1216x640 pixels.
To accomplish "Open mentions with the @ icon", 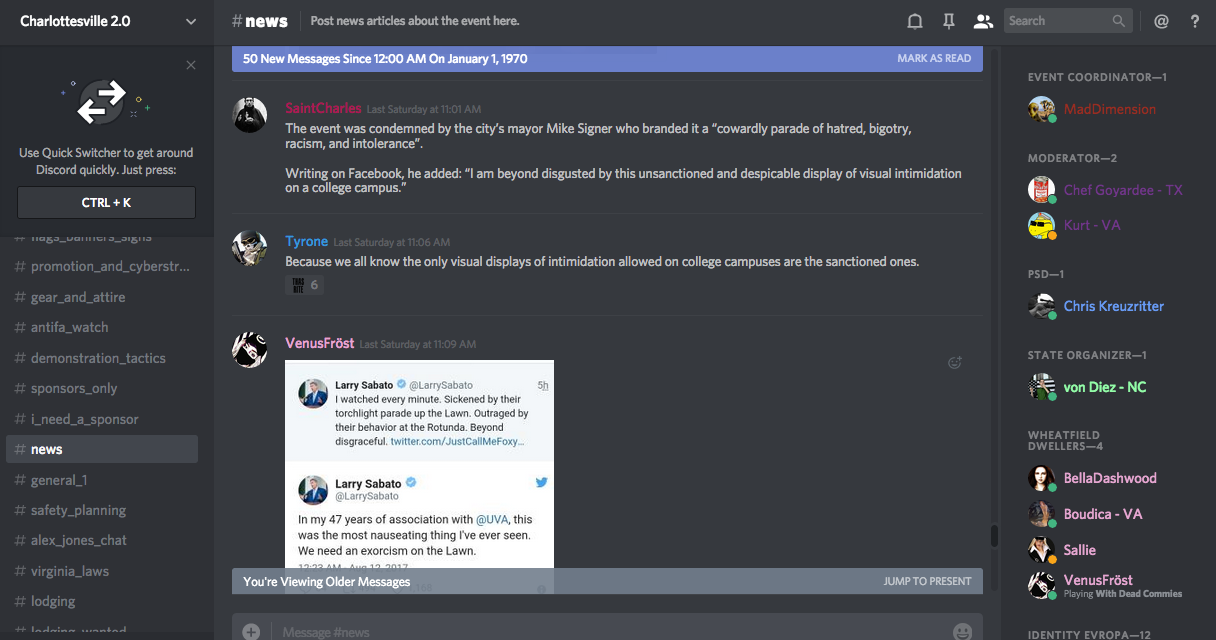I will tap(1161, 21).
